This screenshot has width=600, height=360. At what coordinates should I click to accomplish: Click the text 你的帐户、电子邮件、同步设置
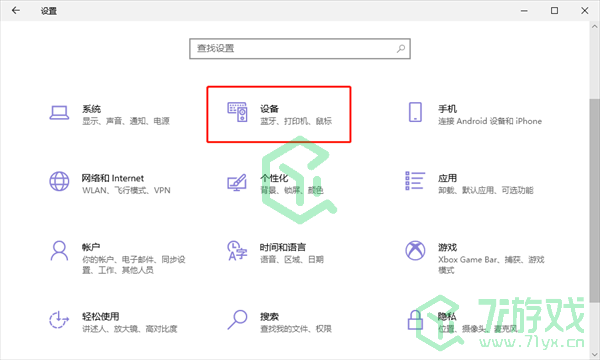(x=134, y=265)
